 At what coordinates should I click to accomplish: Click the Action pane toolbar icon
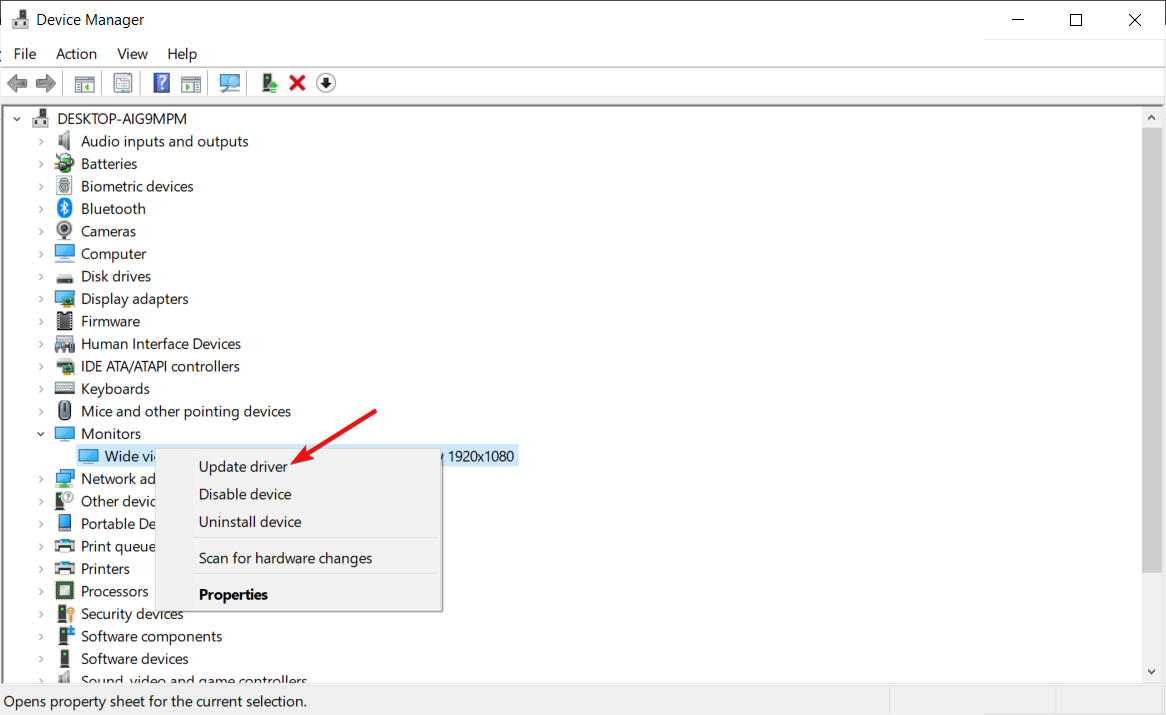[191, 83]
